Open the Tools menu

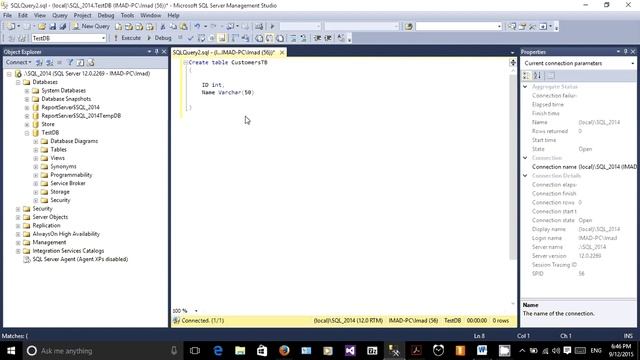pos(127,15)
